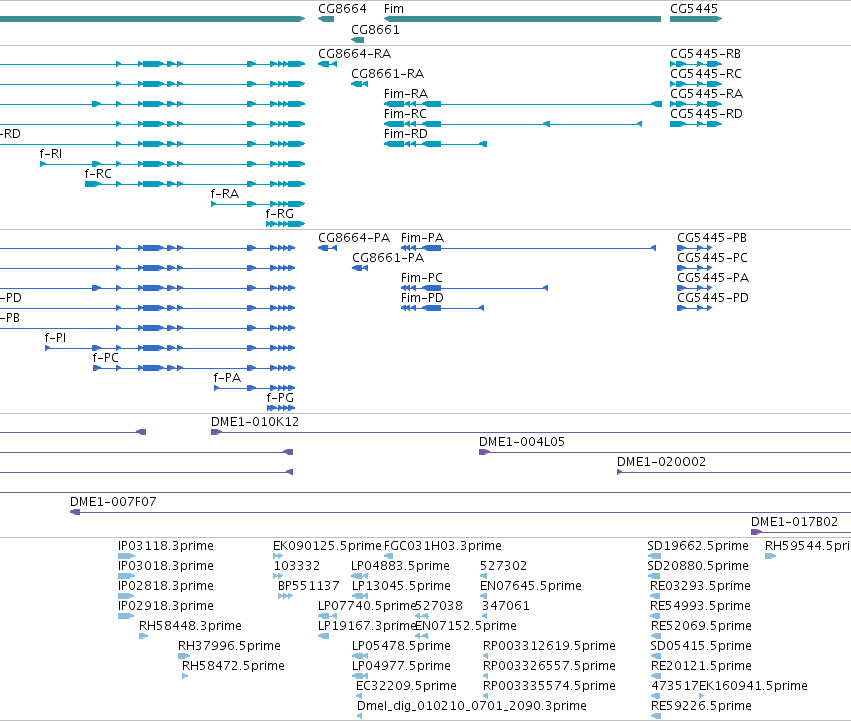The width and height of the screenshot is (851, 721).
Task: Select IP03118.3prime EST label
Action: pos(166,546)
